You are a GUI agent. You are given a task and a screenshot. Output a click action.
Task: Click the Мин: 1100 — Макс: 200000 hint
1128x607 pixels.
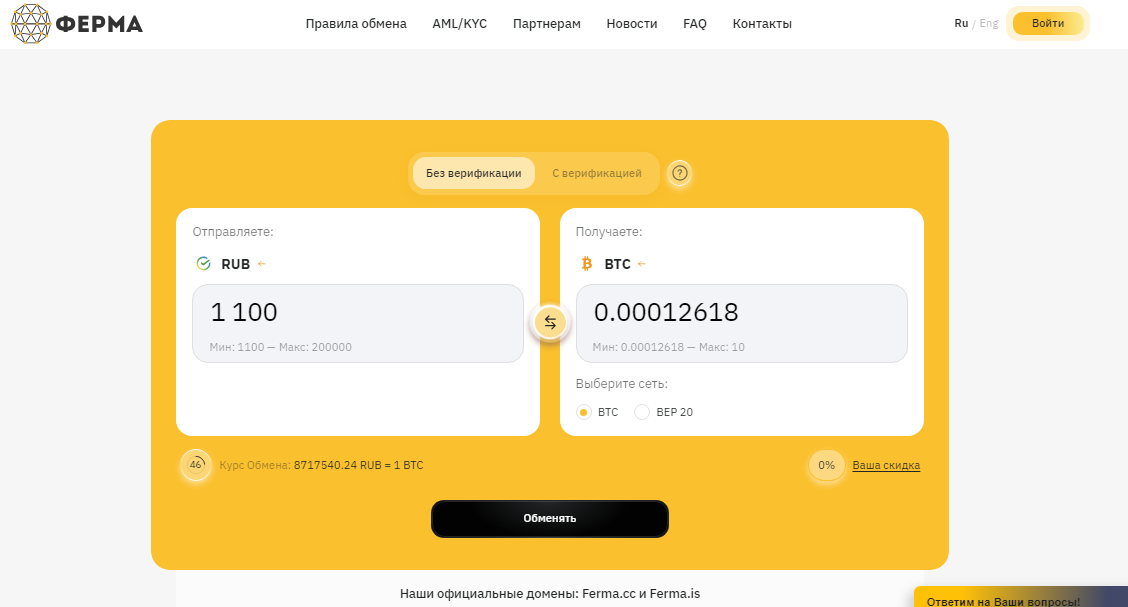pyautogui.click(x=281, y=347)
